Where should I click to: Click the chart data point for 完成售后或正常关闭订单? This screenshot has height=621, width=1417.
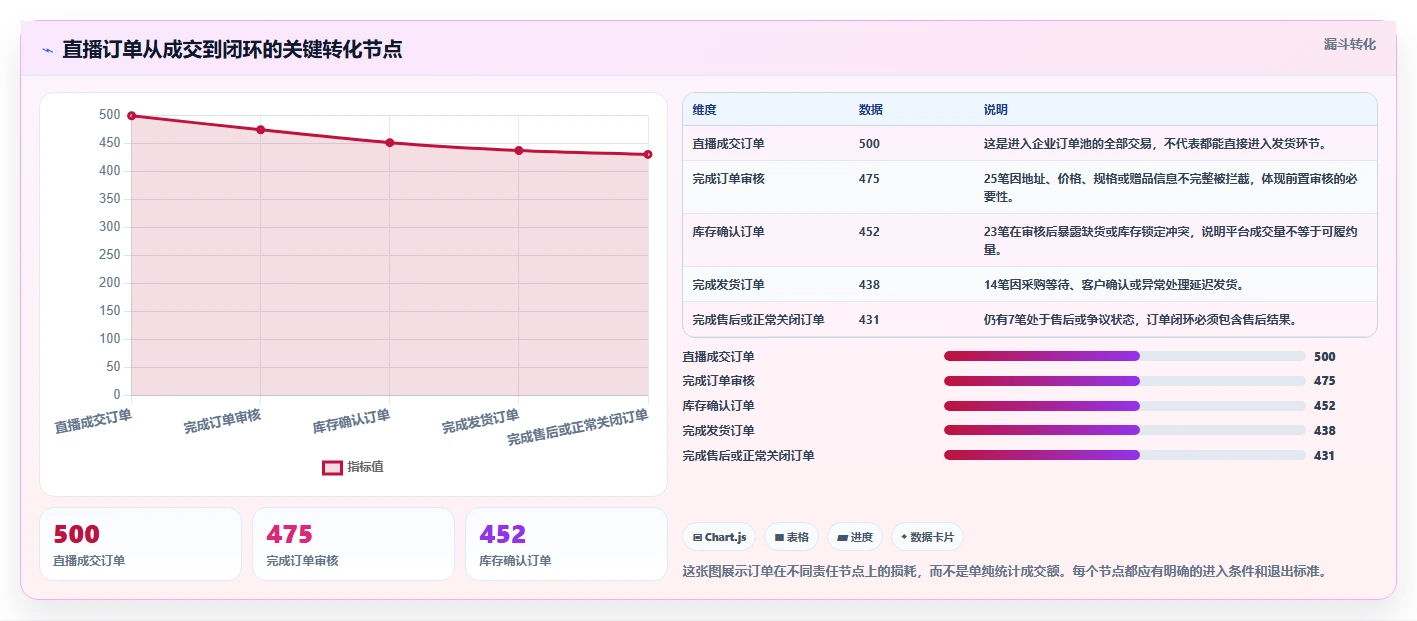[x=648, y=155]
